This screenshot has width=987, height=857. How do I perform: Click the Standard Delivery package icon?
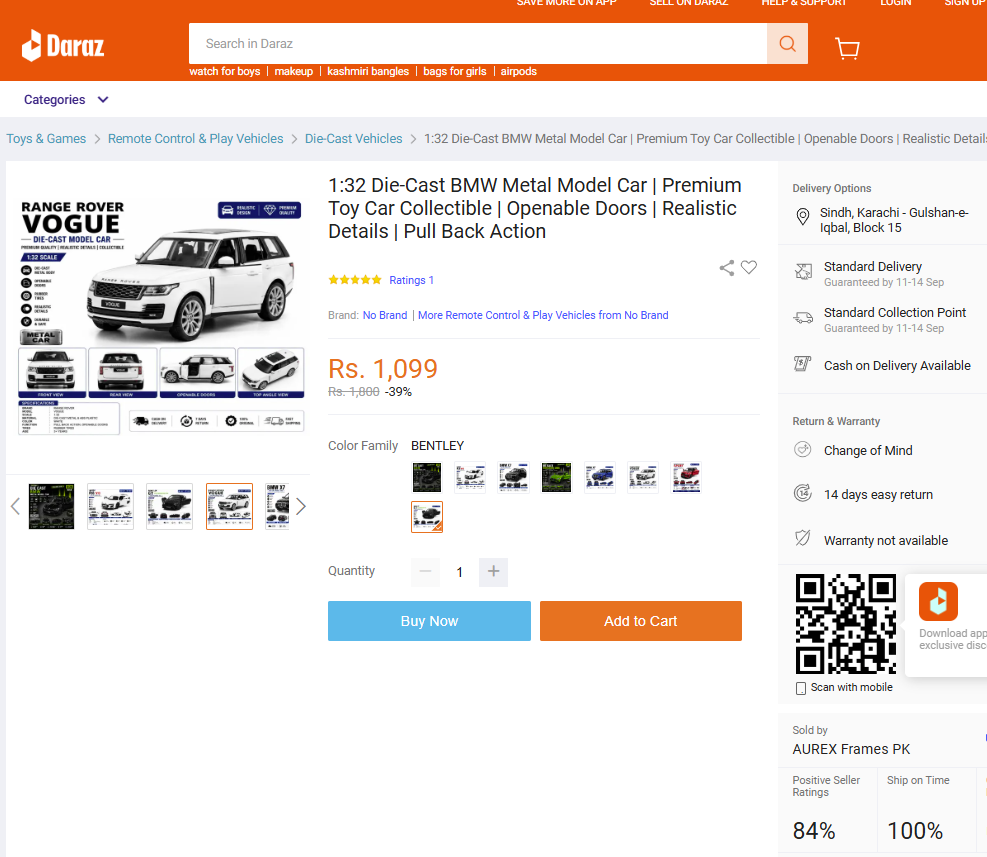(803, 271)
